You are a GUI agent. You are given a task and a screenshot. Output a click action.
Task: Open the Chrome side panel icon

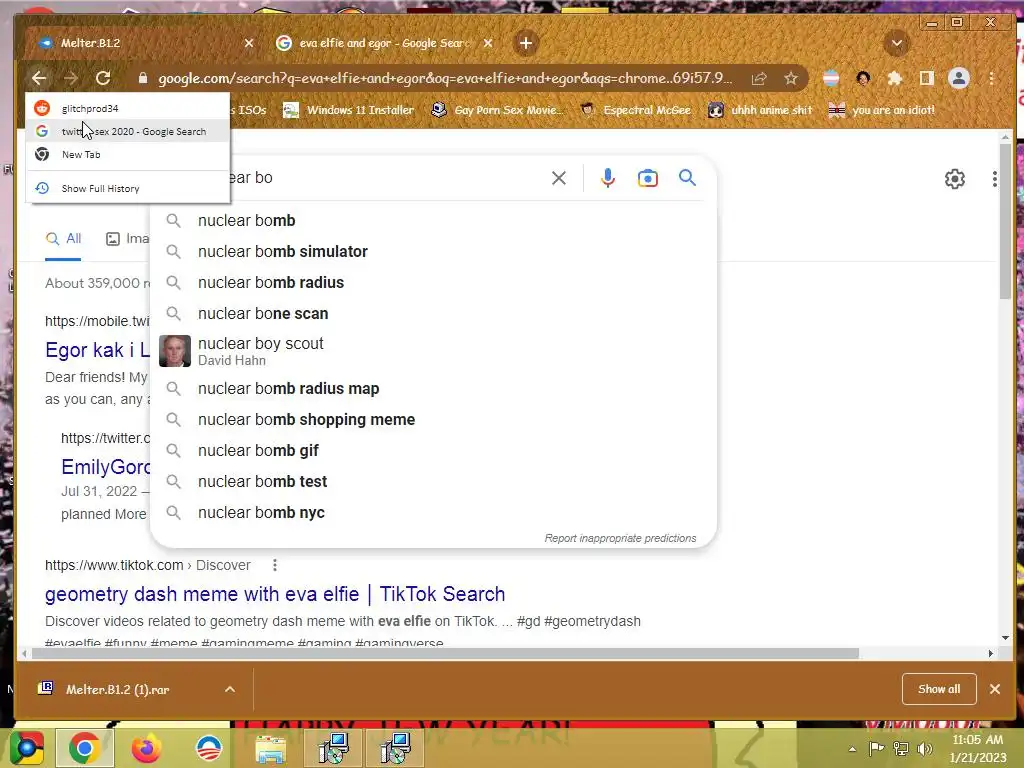(927, 78)
